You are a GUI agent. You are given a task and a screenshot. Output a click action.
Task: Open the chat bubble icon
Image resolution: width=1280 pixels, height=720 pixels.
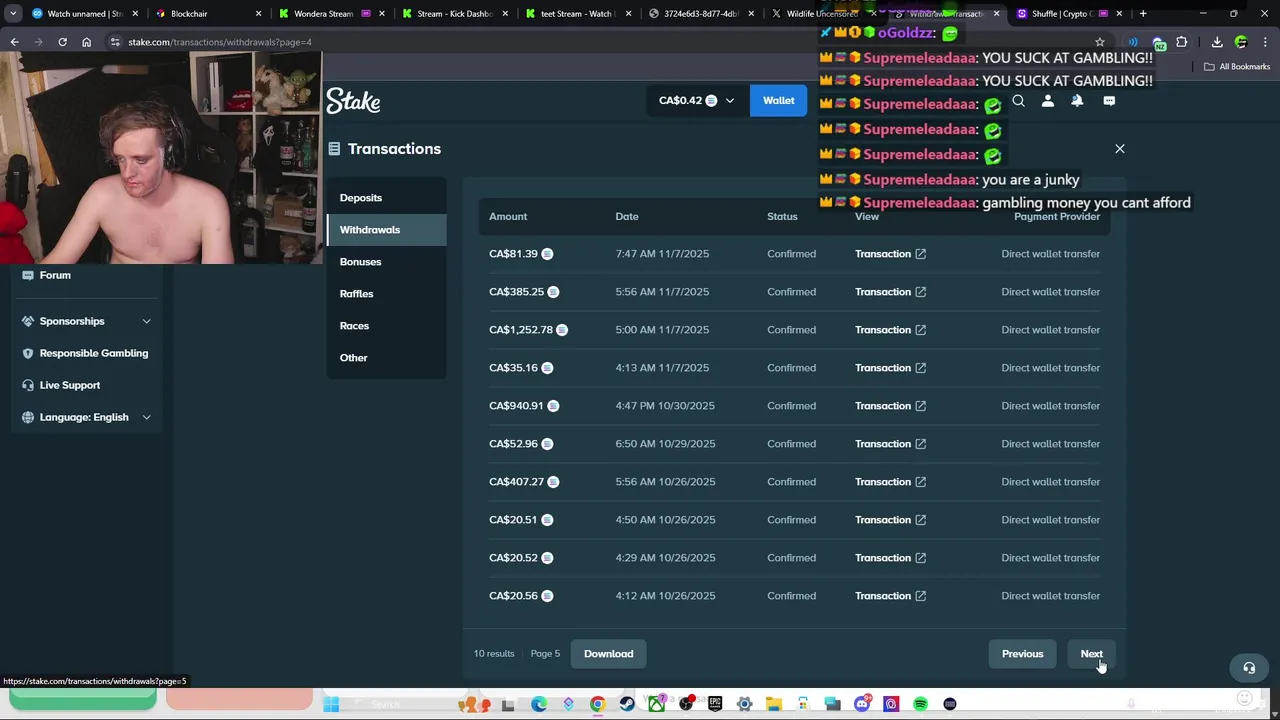pyautogui.click(x=1109, y=101)
